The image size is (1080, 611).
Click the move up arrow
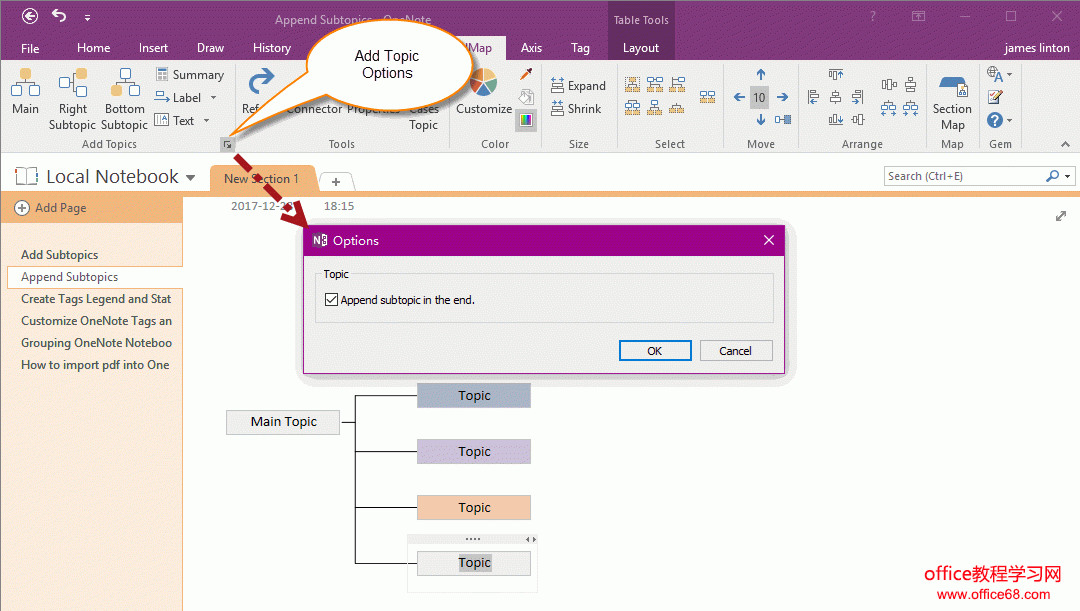pos(760,75)
